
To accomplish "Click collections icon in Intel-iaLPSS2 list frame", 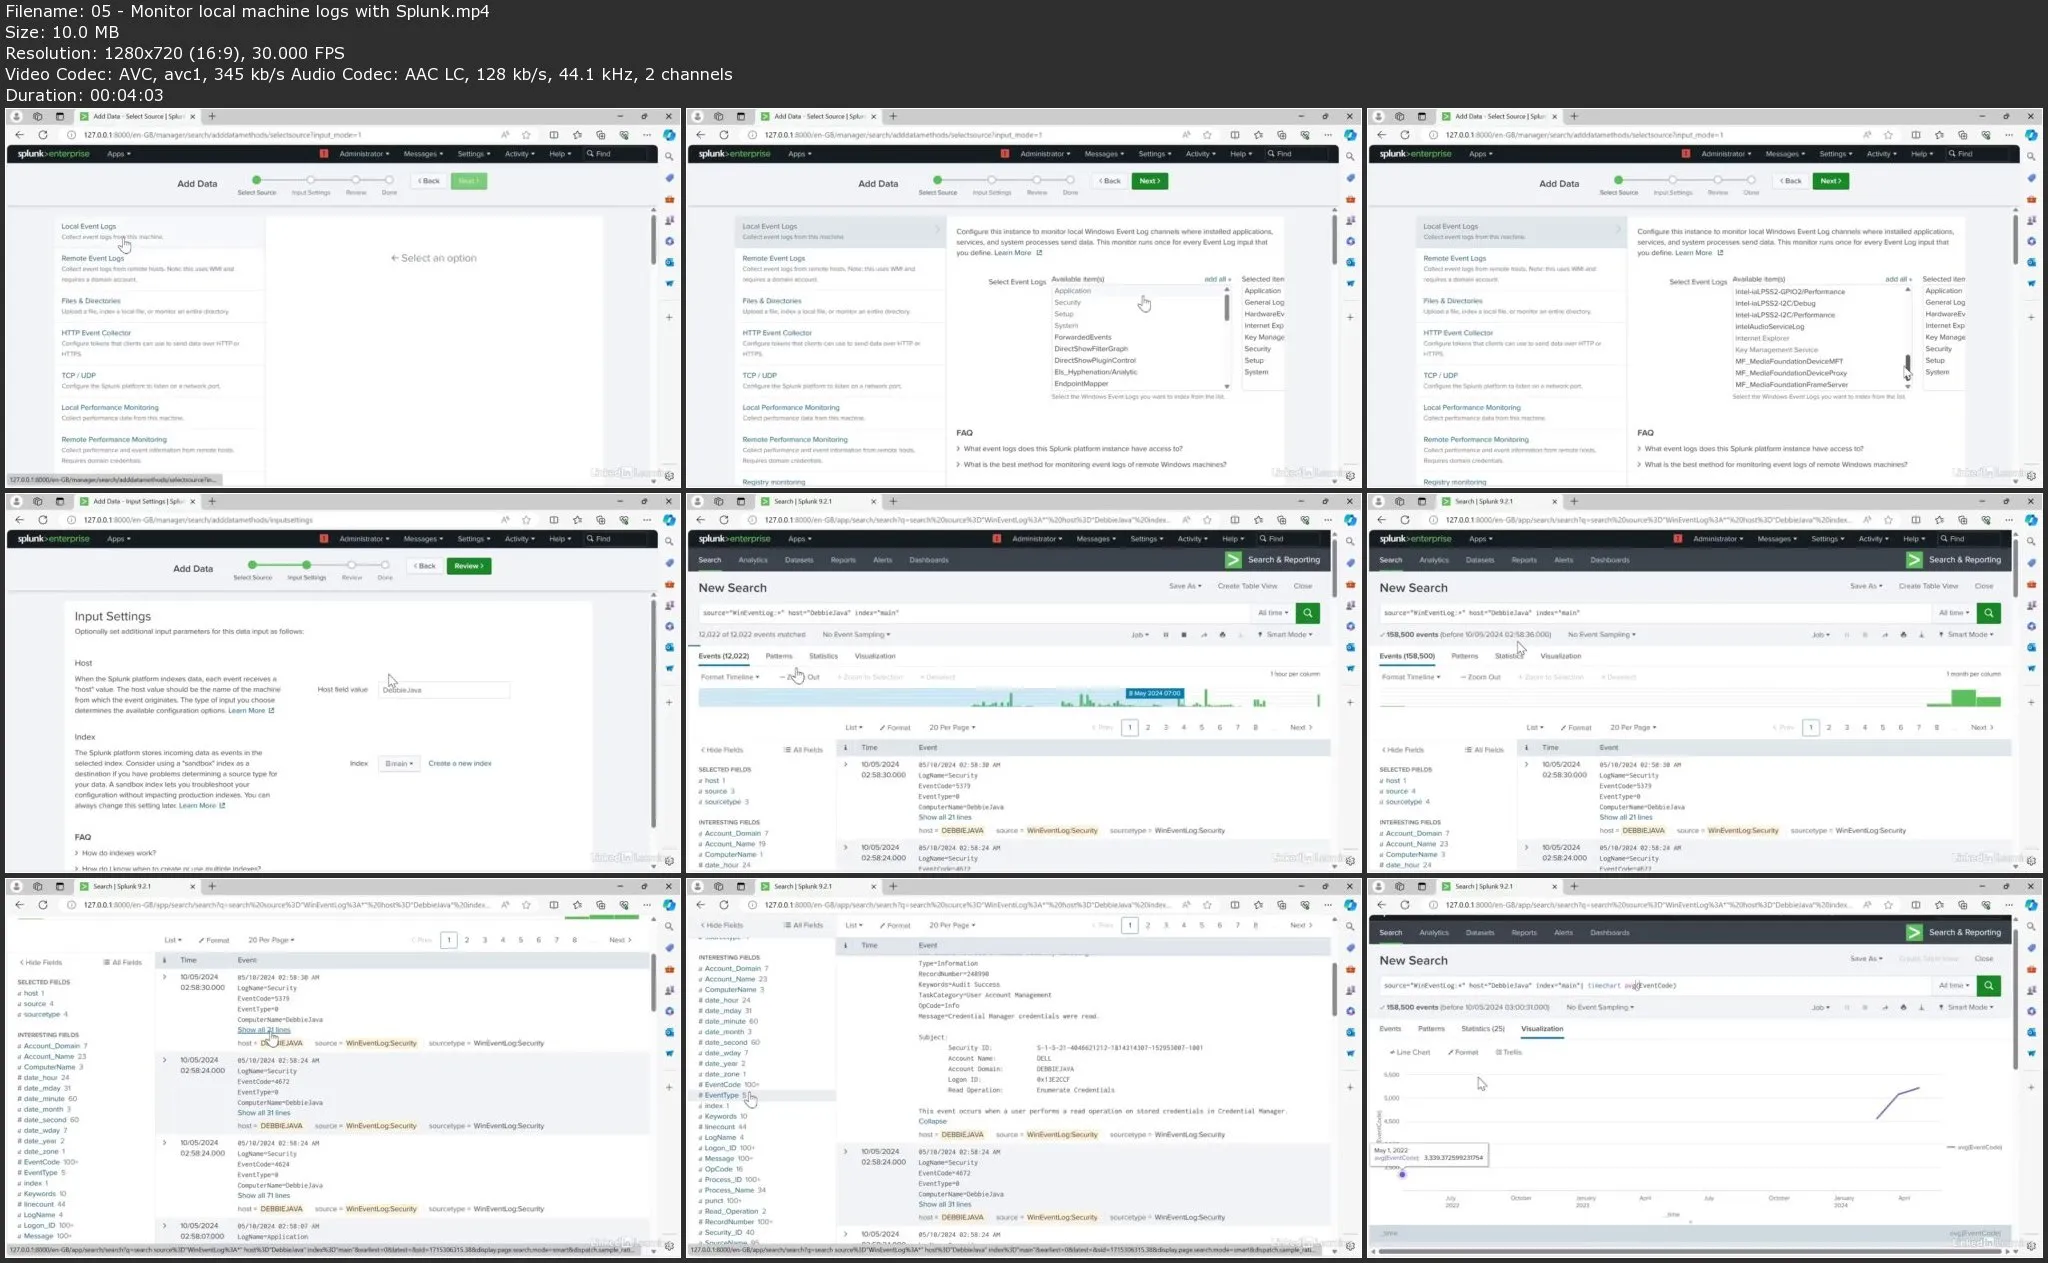I will [x=1963, y=135].
